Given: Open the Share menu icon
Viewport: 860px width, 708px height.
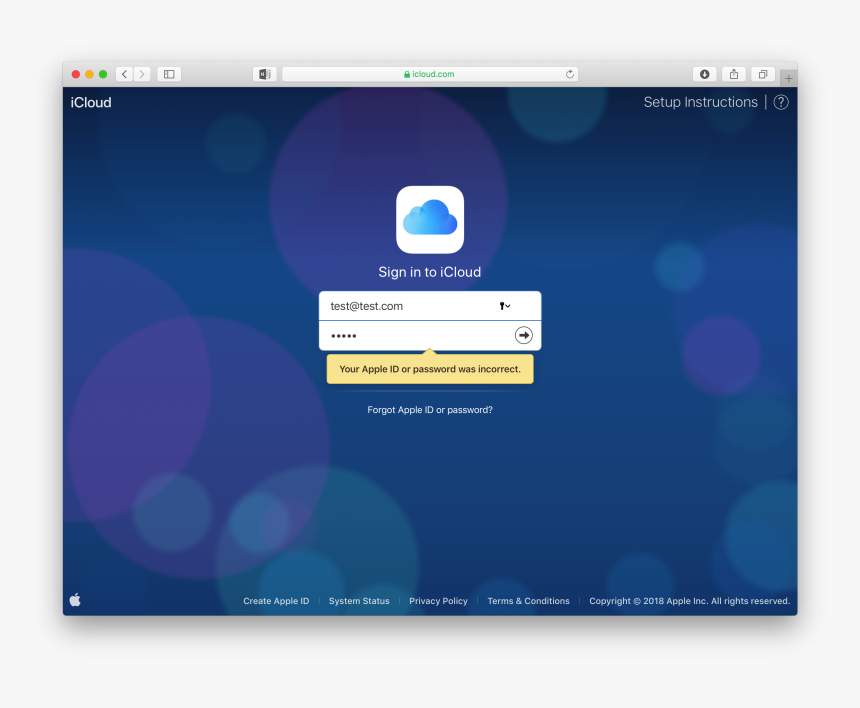Looking at the screenshot, I should coord(734,74).
